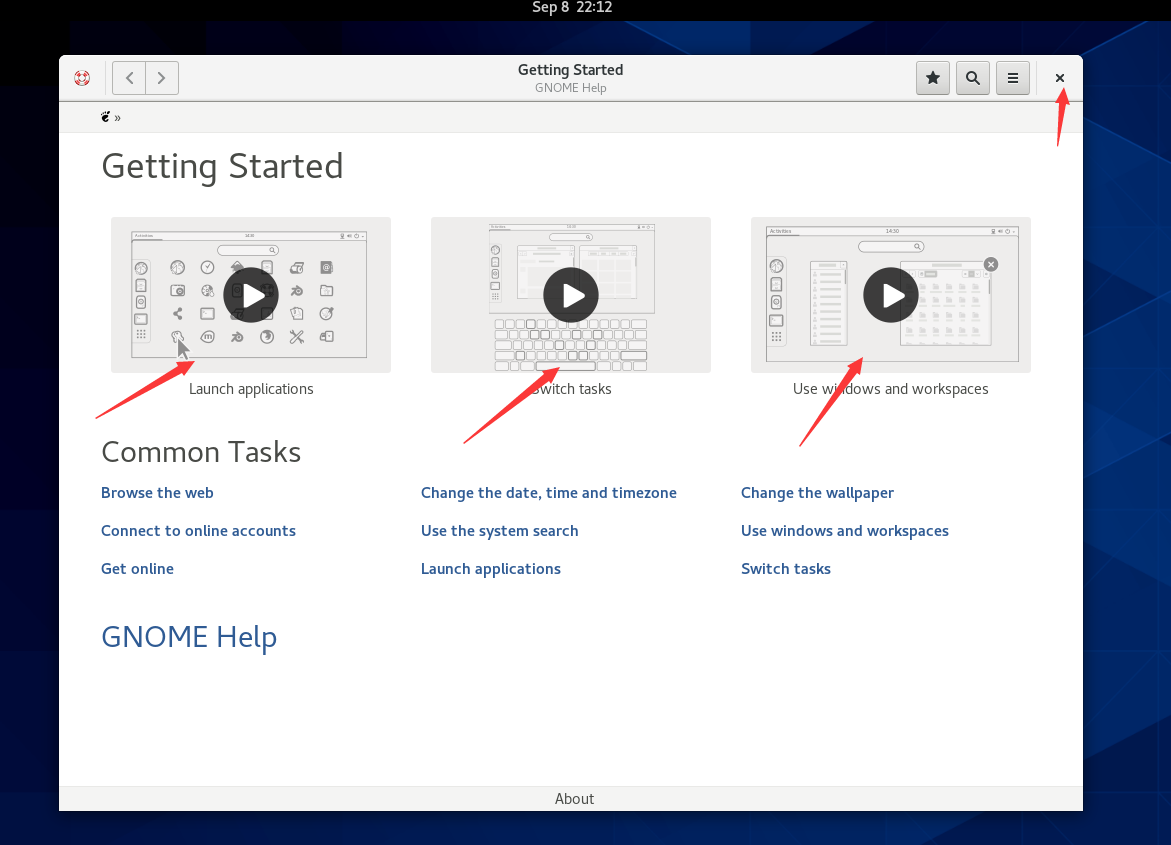
Task: Click the Use windows and workspaces video caption
Action: click(x=890, y=389)
